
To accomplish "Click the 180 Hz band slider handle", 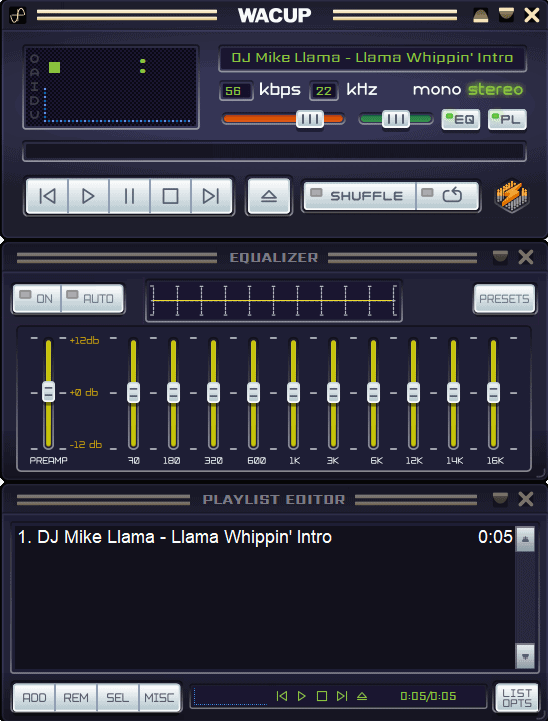I will 173,392.
